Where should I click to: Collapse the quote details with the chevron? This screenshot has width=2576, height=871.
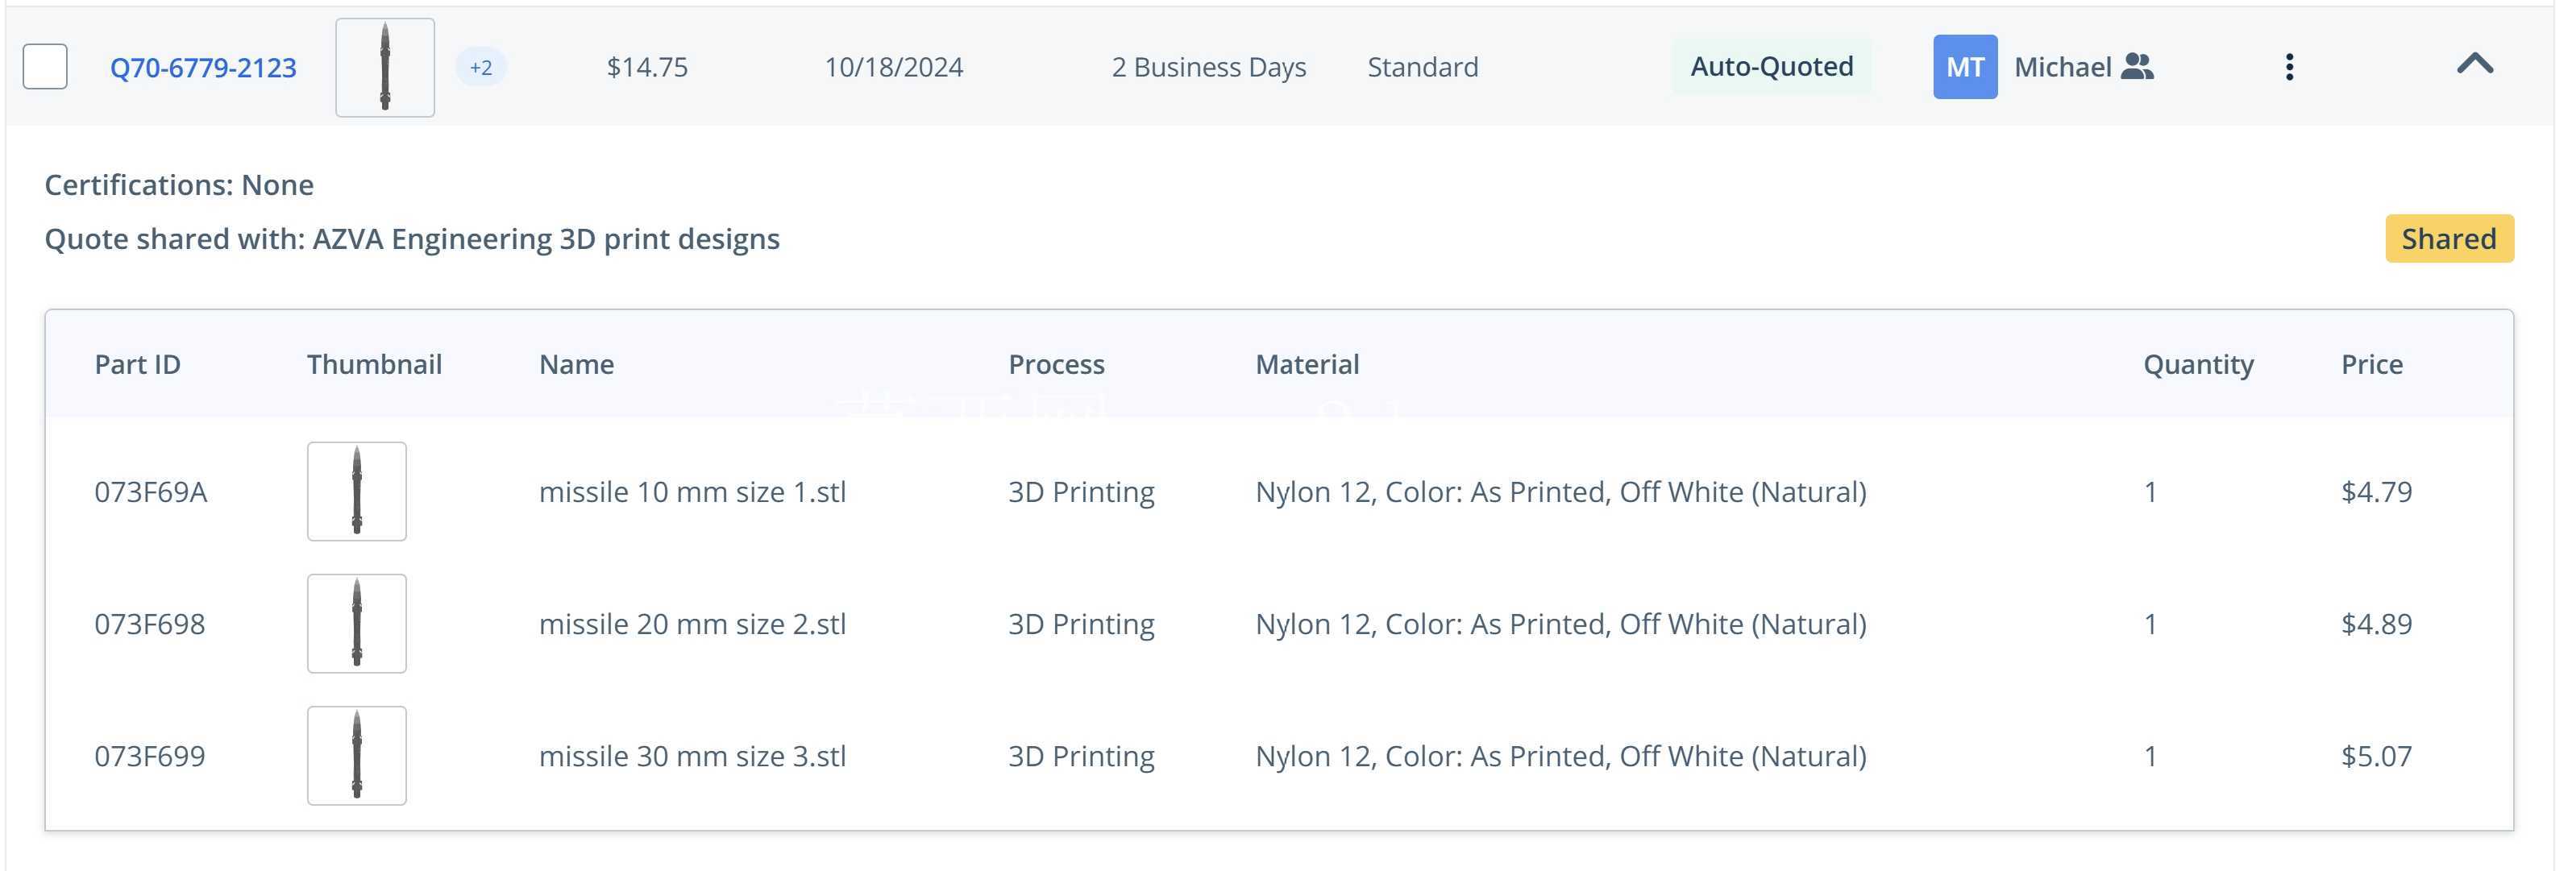tap(2475, 65)
